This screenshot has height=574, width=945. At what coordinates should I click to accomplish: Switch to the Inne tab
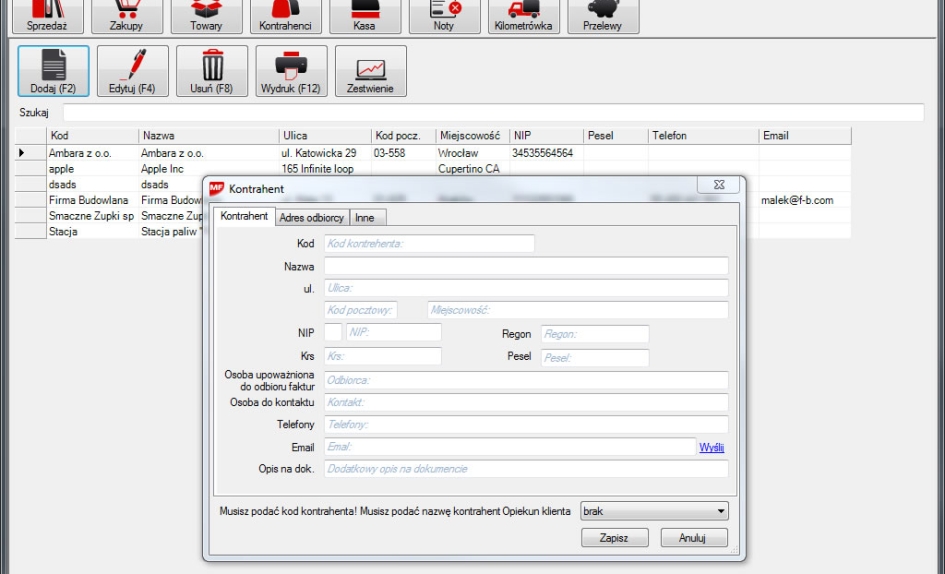365,217
